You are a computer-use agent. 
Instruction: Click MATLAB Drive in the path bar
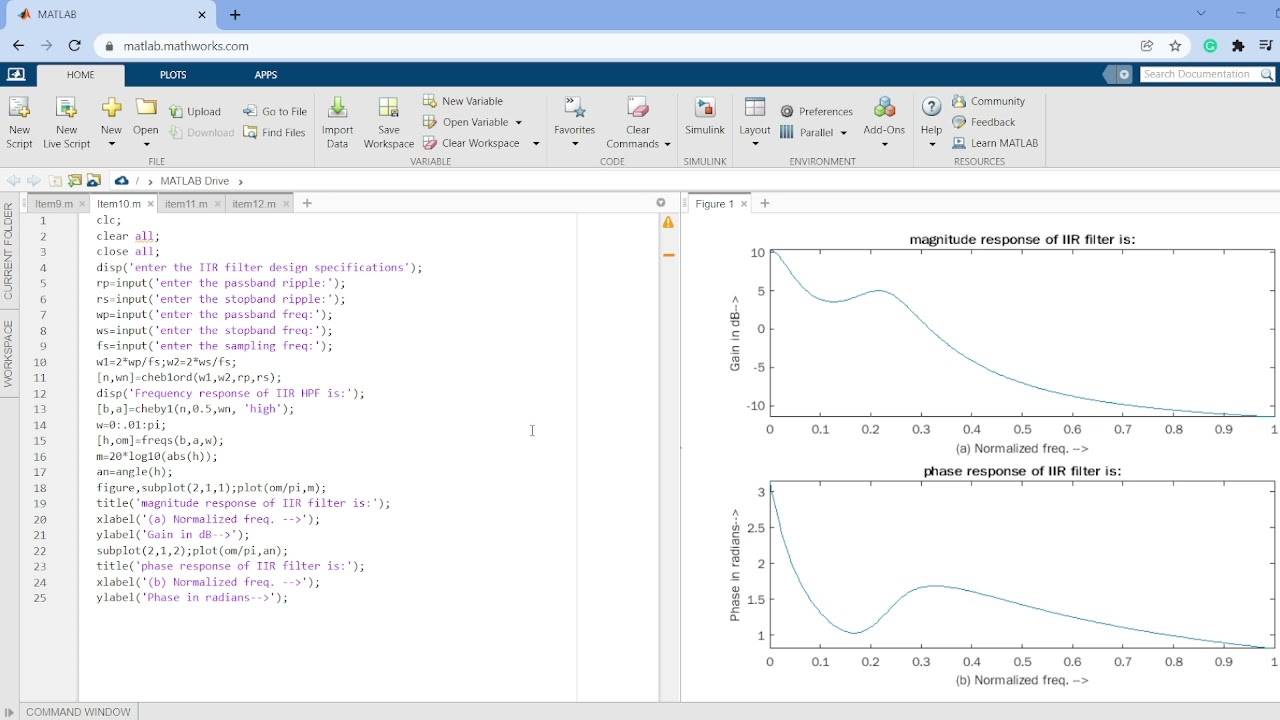click(x=195, y=181)
